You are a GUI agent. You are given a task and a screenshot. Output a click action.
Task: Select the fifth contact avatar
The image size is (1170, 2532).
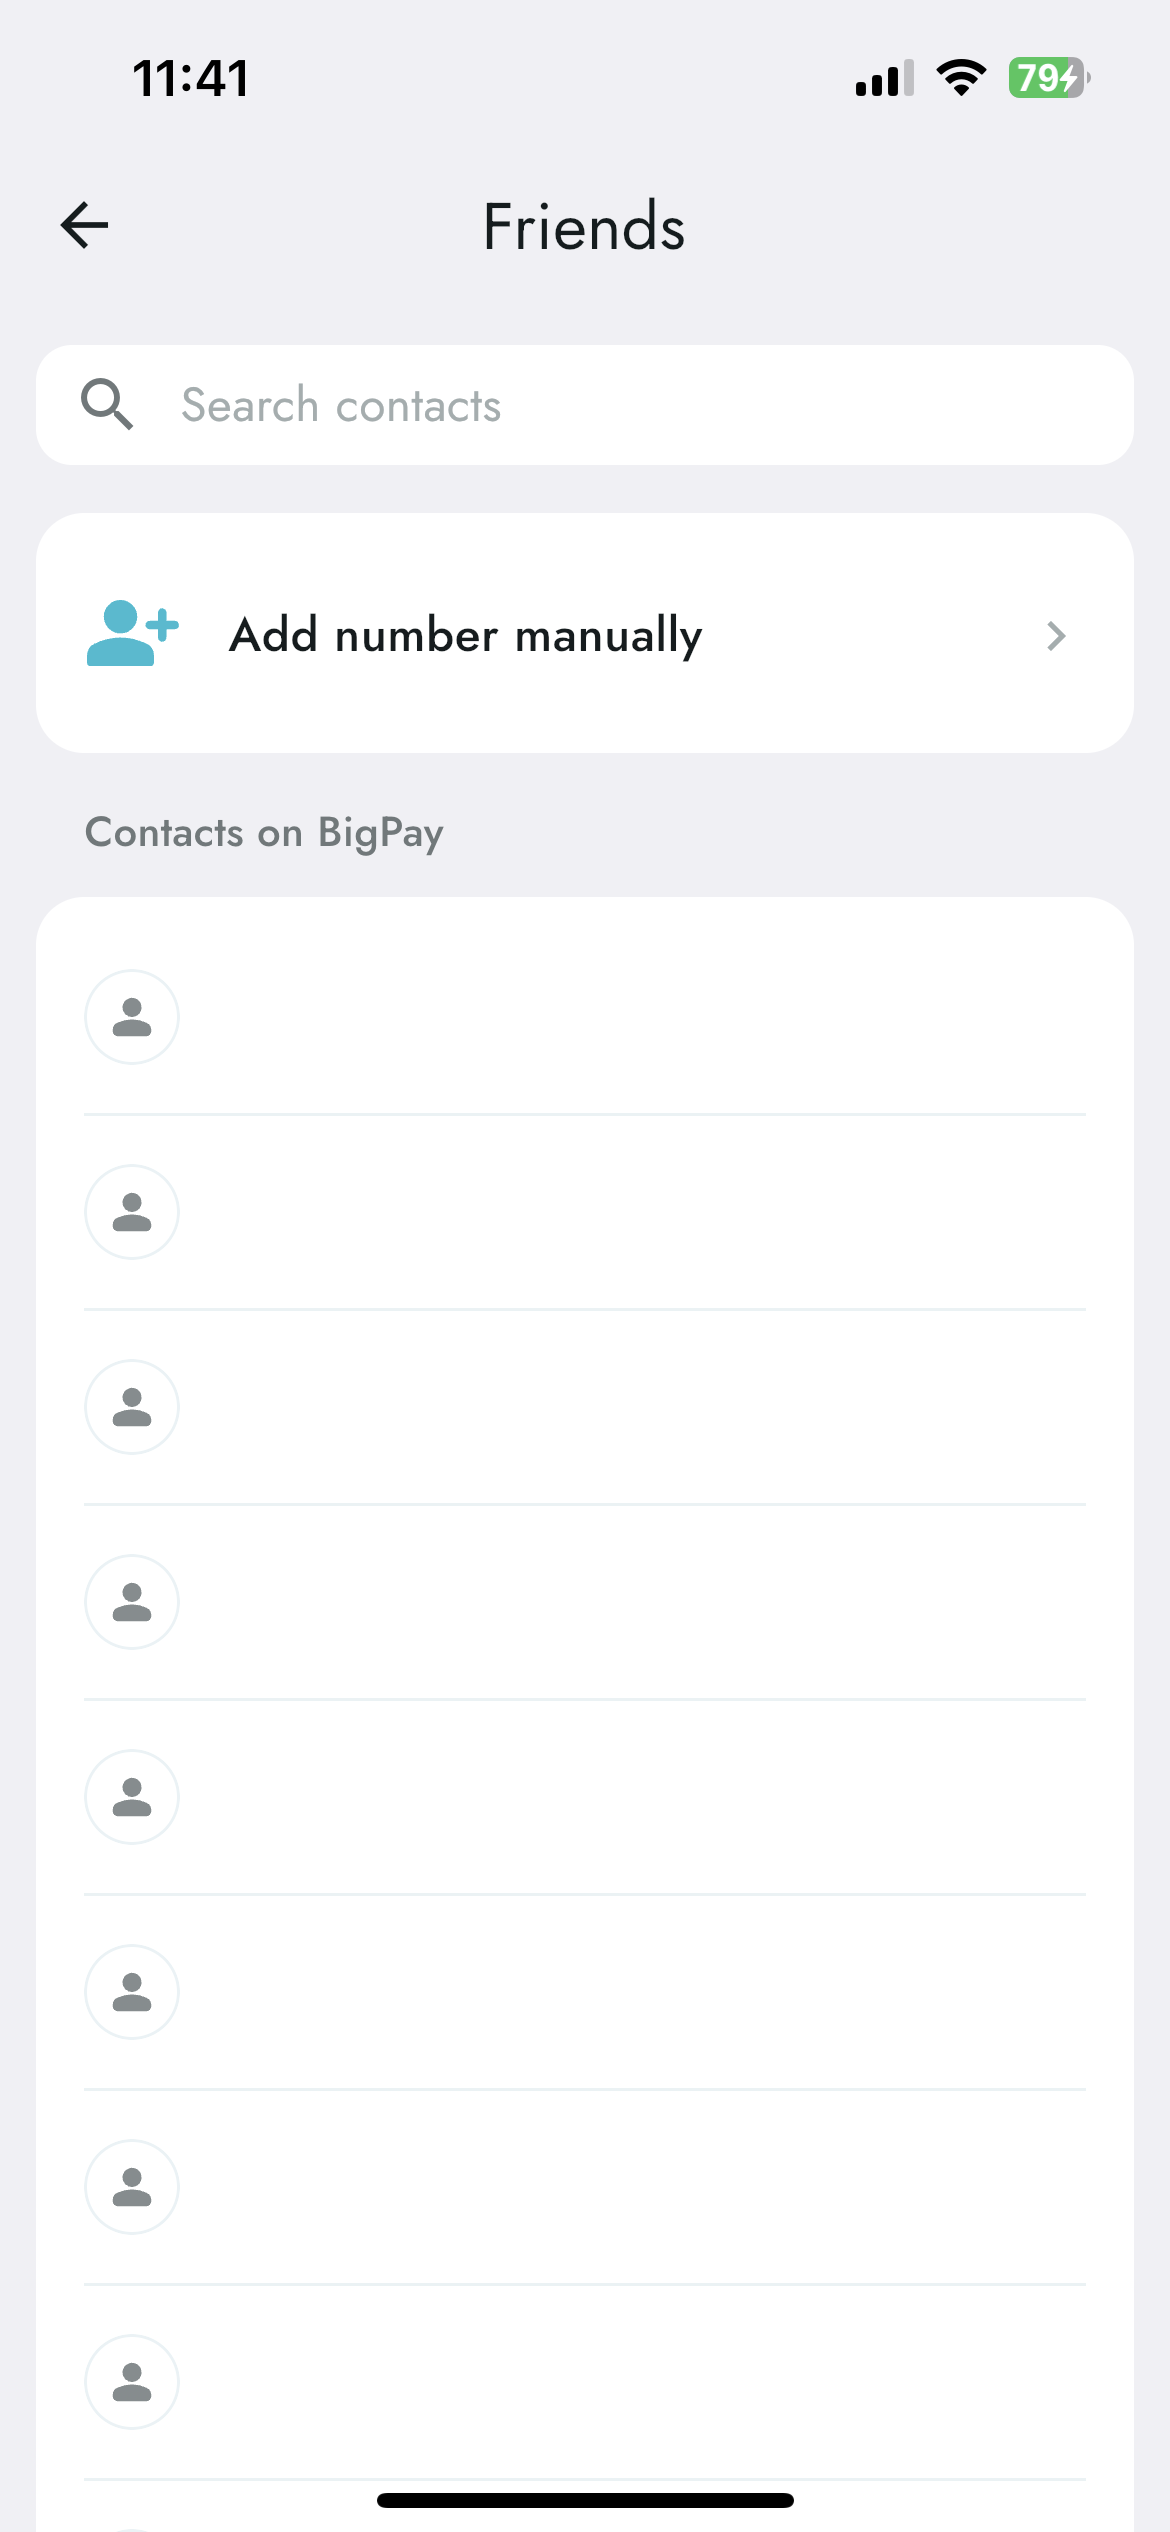132,1797
